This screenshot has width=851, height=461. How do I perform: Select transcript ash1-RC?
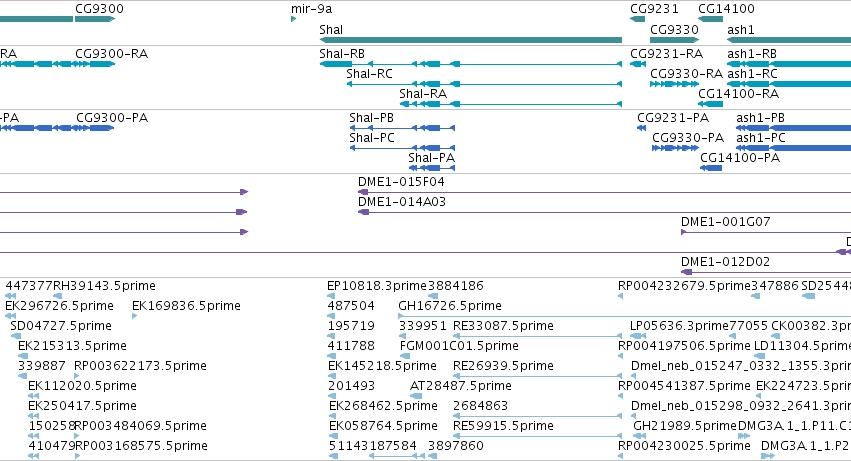789,84
